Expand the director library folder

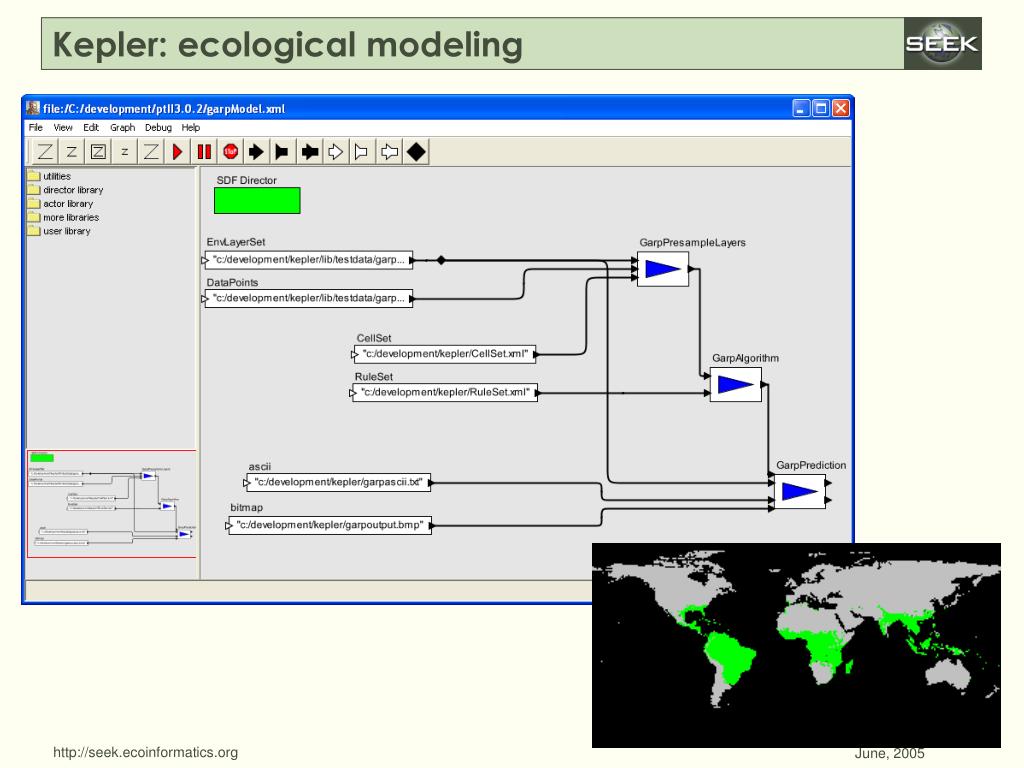(x=65, y=189)
